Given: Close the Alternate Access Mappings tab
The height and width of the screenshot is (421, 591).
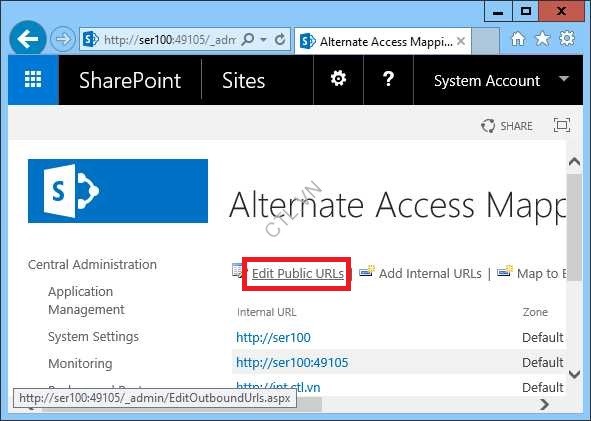Looking at the screenshot, I should [461, 41].
